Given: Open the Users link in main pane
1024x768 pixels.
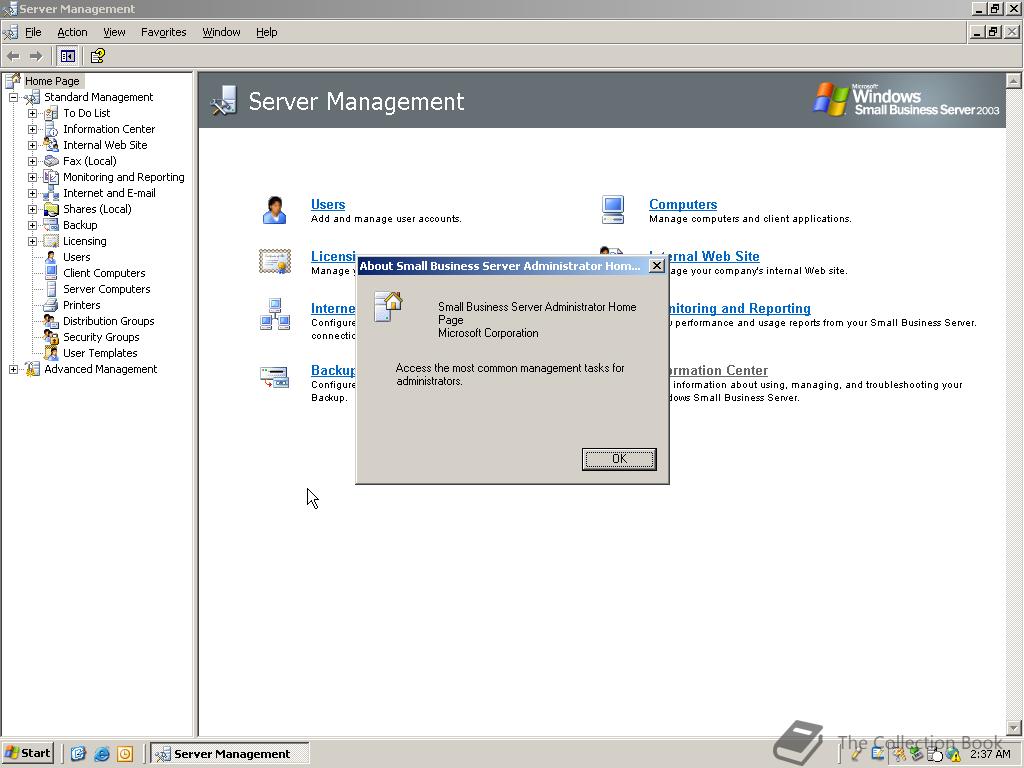Looking at the screenshot, I should point(328,204).
